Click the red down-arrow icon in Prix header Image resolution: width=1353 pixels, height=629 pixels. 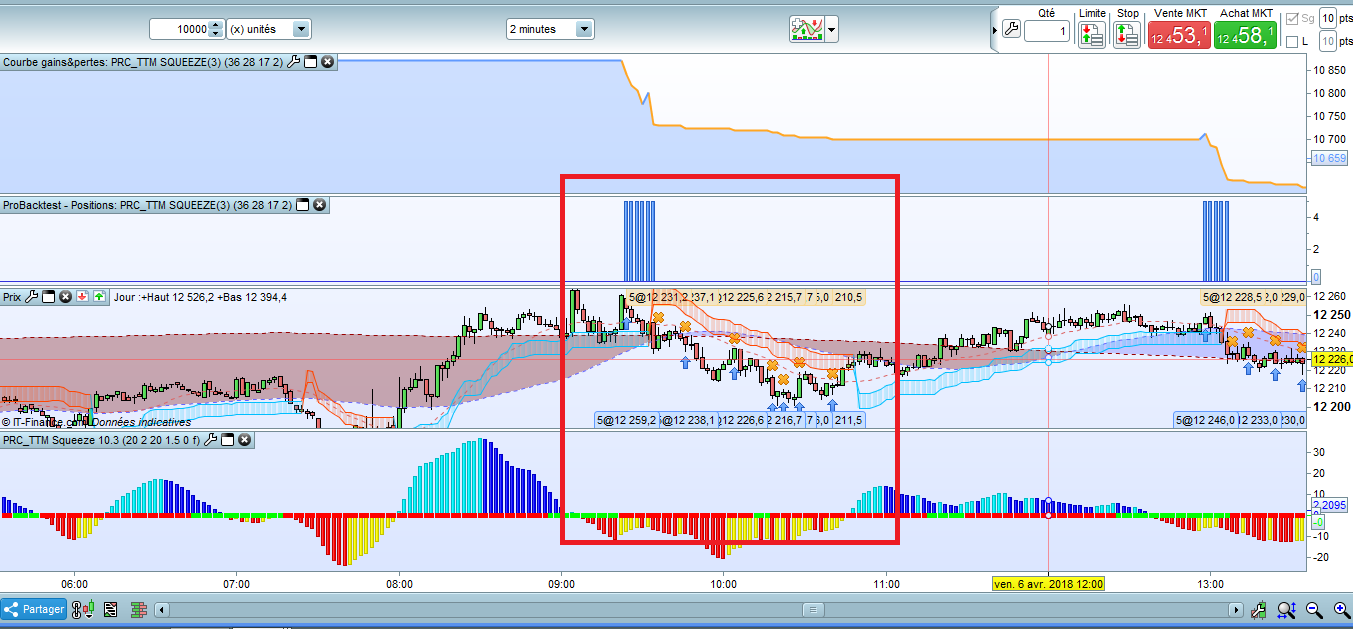click(82, 296)
